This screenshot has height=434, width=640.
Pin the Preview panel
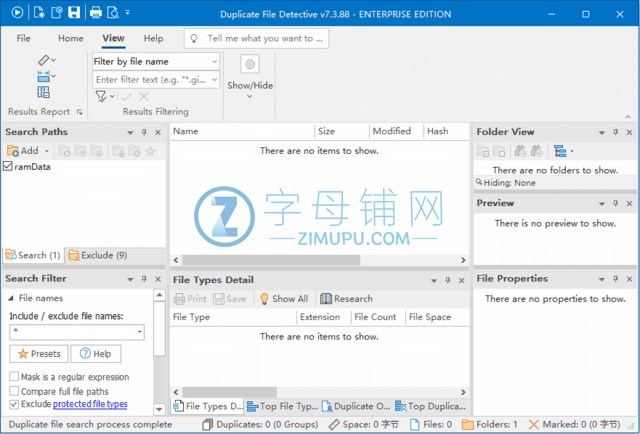pyautogui.click(x=616, y=203)
